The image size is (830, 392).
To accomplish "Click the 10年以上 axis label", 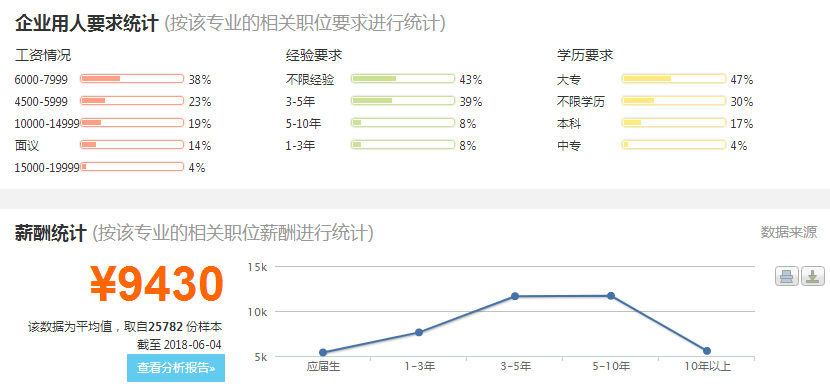I will [707, 367].
